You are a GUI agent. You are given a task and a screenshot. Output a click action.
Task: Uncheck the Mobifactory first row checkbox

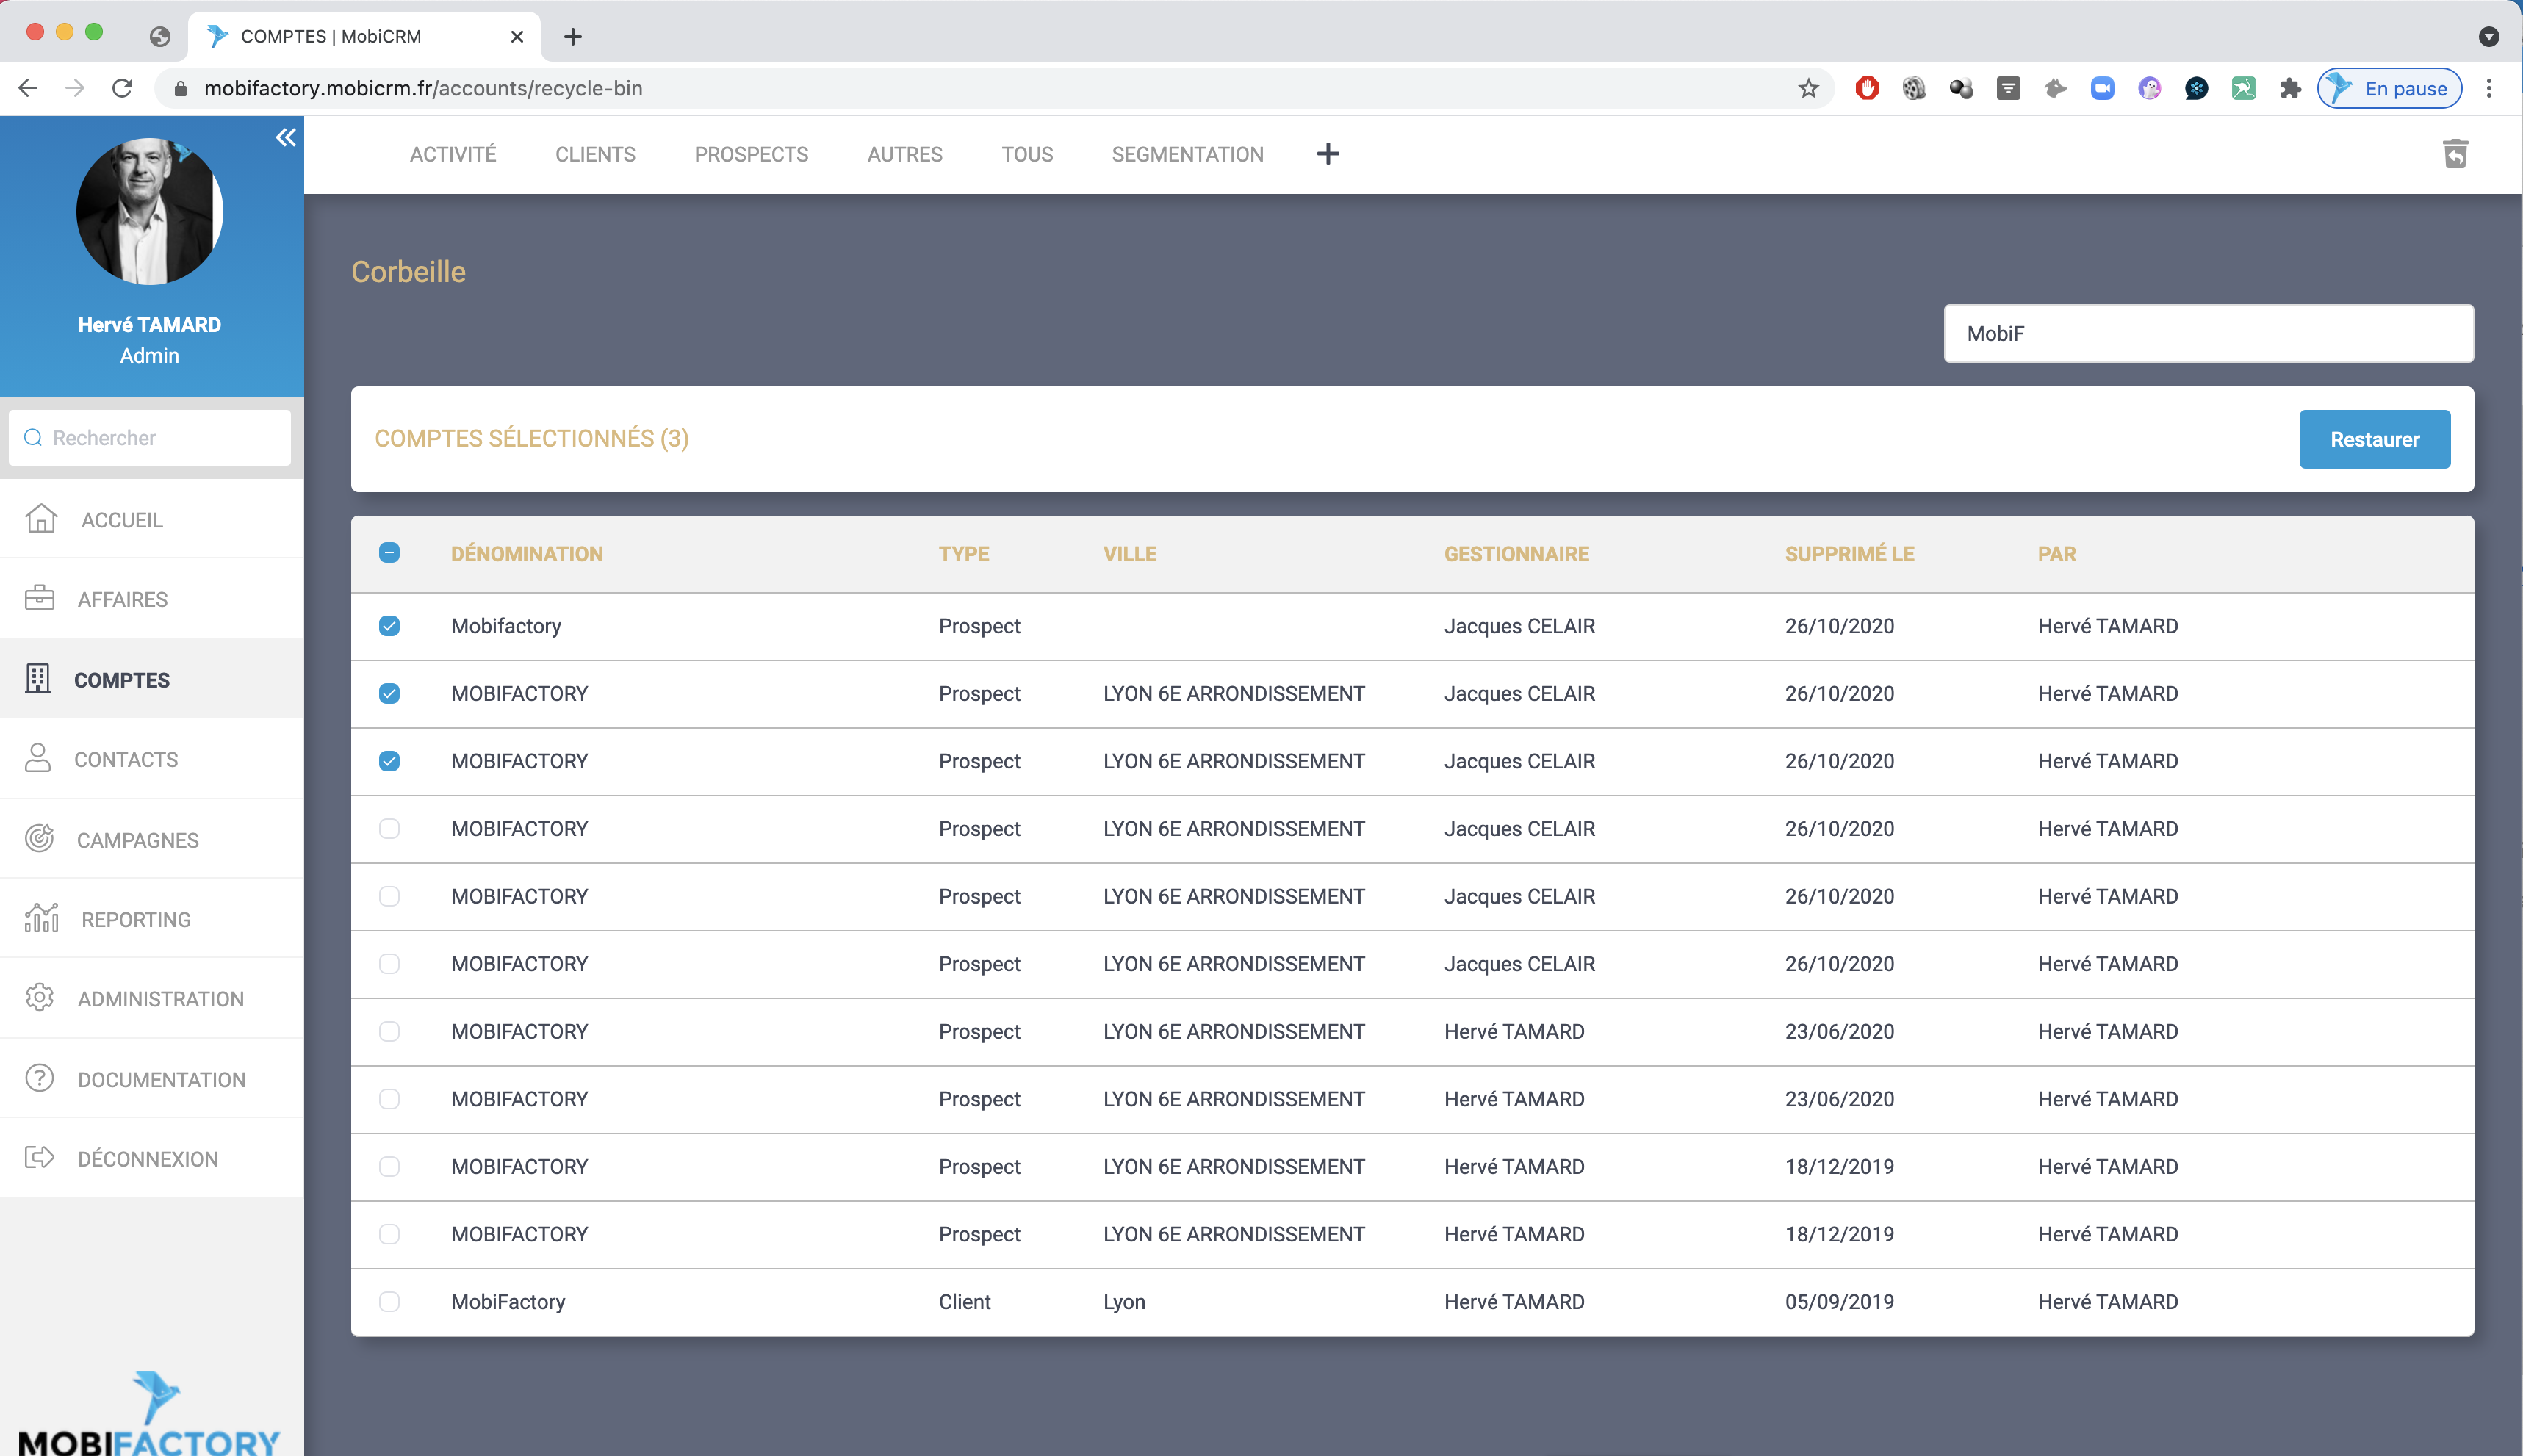tap(389, 626)
